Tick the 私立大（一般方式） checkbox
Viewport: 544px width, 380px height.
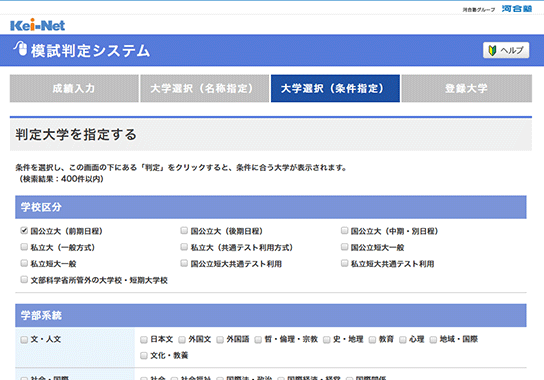[24, 247]
